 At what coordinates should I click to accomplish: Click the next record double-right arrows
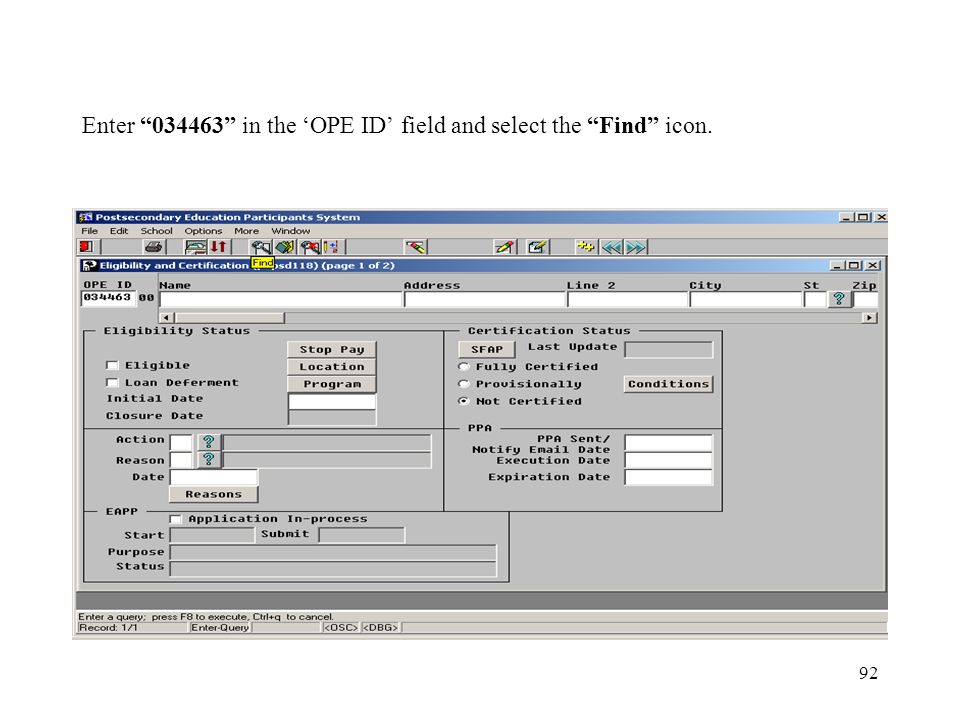click(636, 247)
